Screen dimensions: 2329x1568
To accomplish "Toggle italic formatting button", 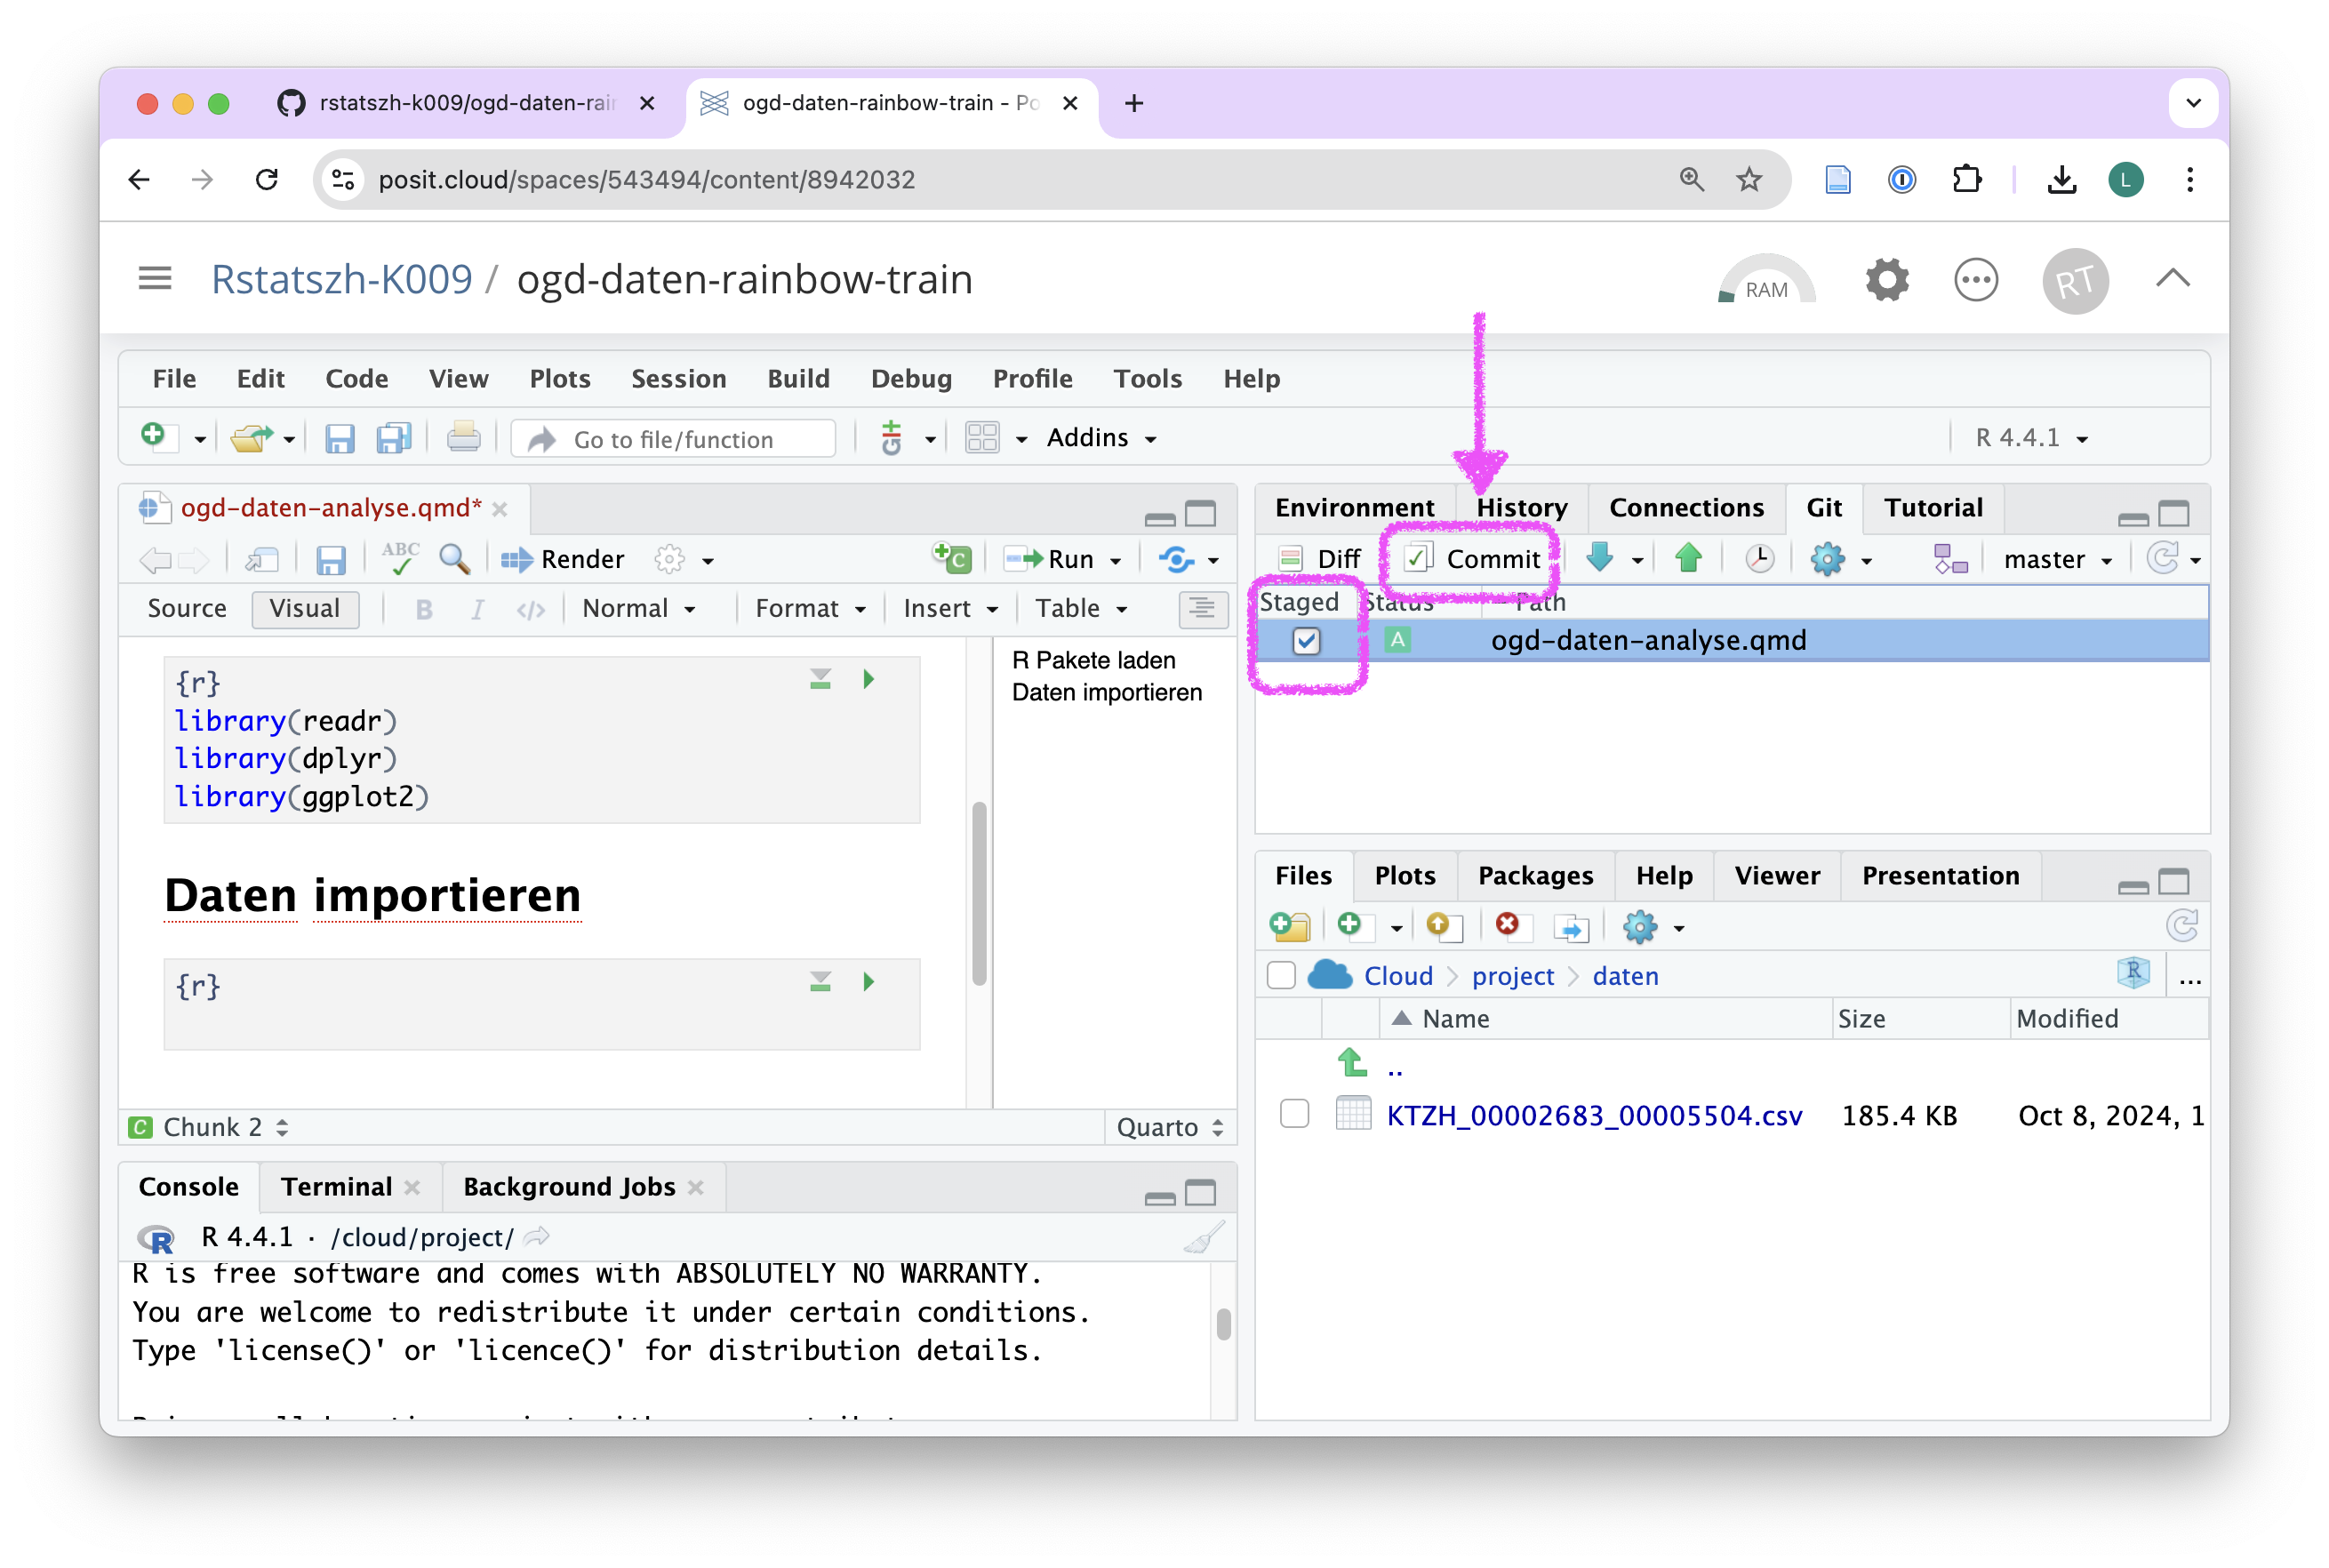I will (477, 609).
